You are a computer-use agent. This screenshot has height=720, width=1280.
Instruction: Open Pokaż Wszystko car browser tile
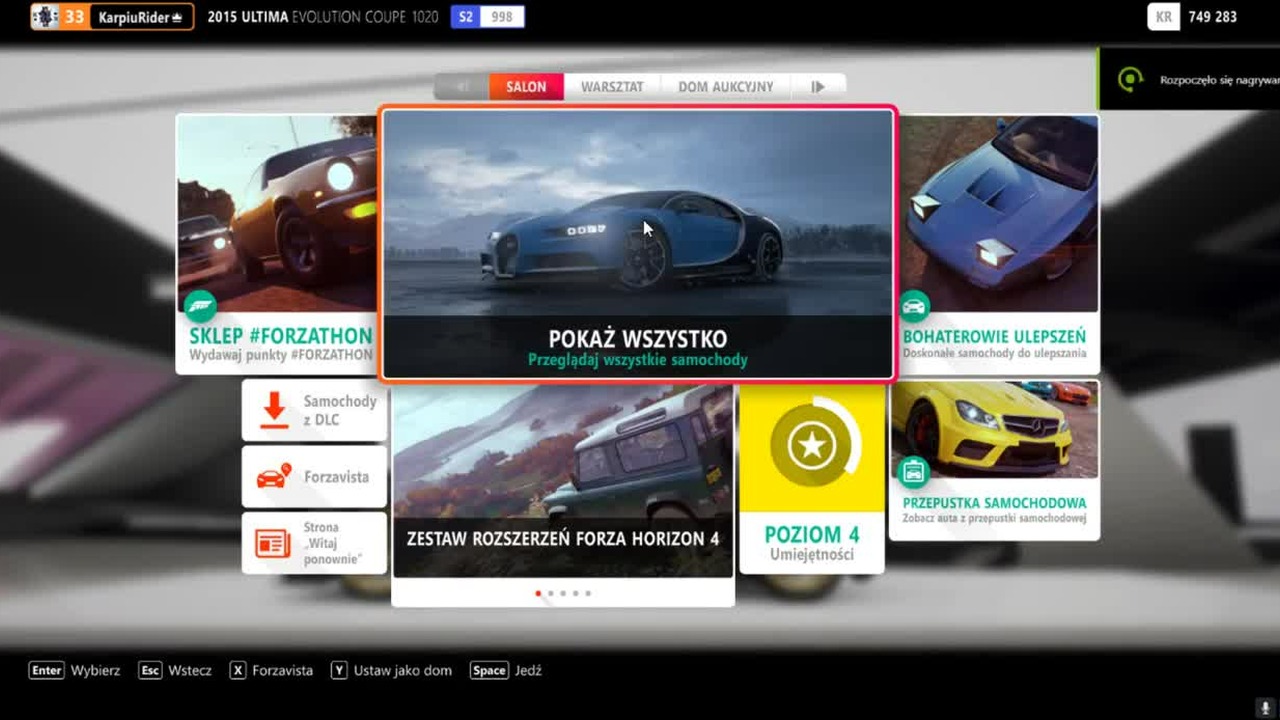coord(638,244)
